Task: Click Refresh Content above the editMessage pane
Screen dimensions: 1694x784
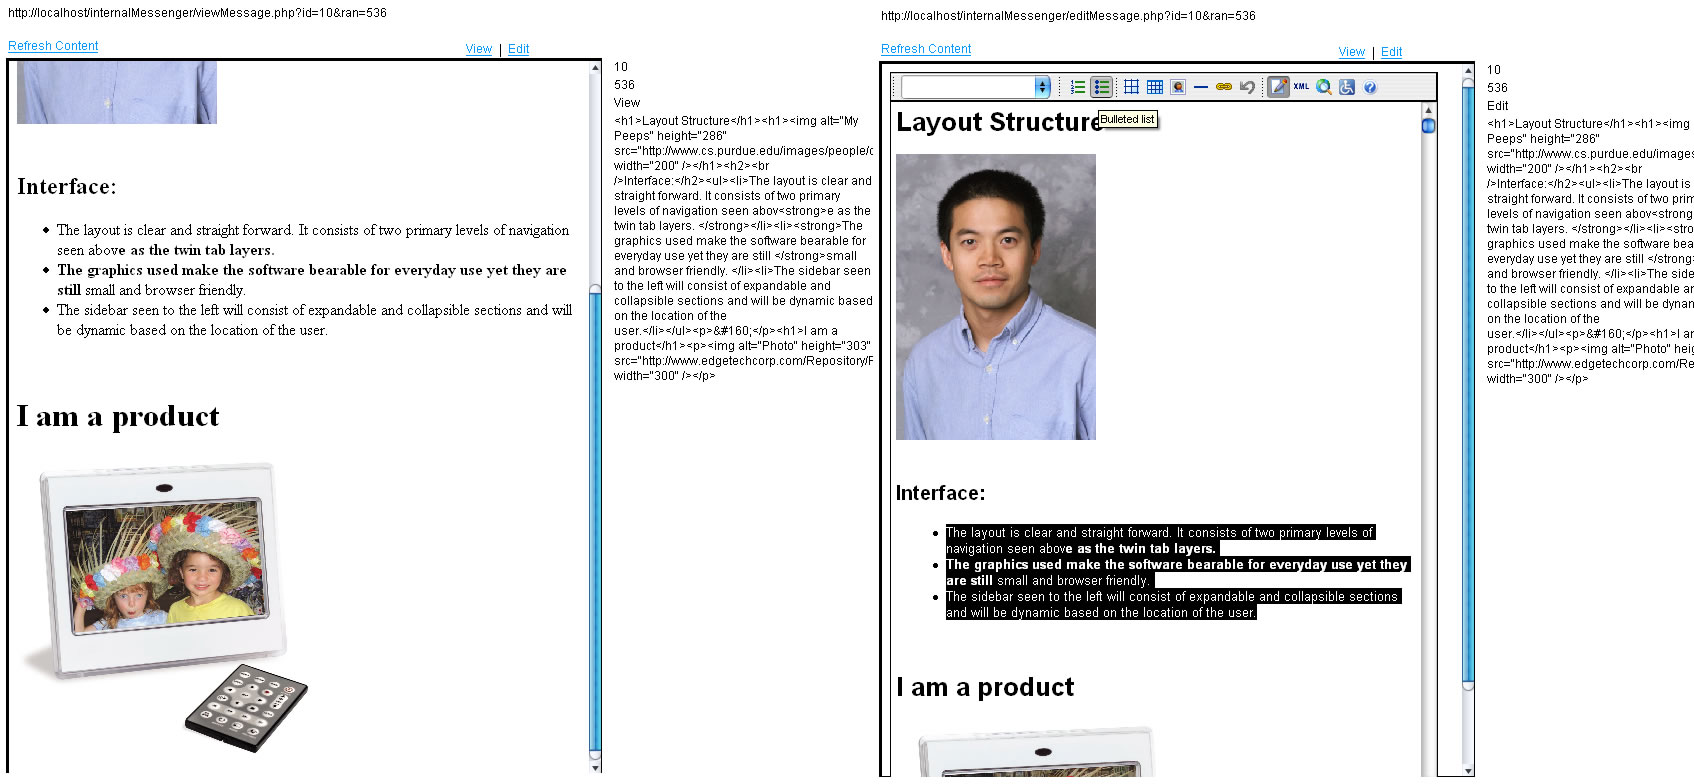Action: tap(926, 49)
